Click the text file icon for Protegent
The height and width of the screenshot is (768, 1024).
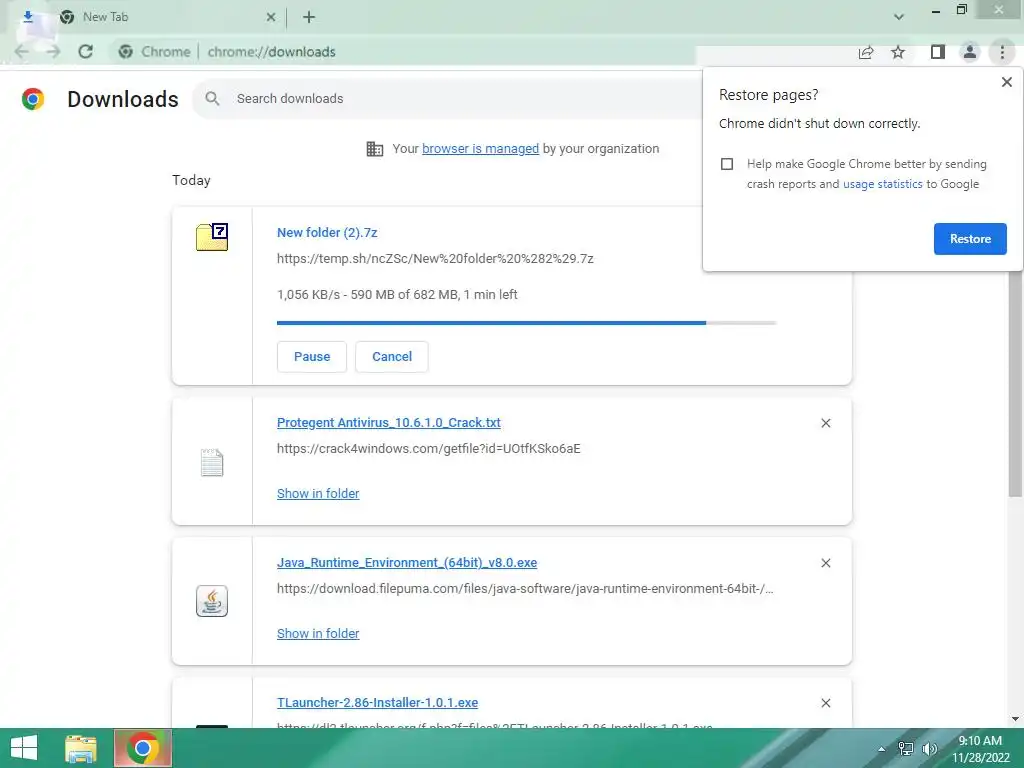(x=212, y=463)
